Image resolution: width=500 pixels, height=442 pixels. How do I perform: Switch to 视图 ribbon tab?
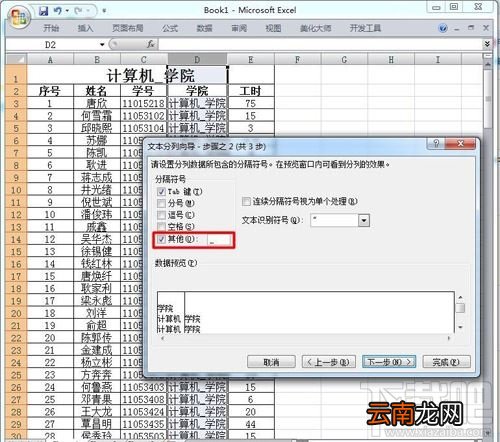click(x=273, y=28)
